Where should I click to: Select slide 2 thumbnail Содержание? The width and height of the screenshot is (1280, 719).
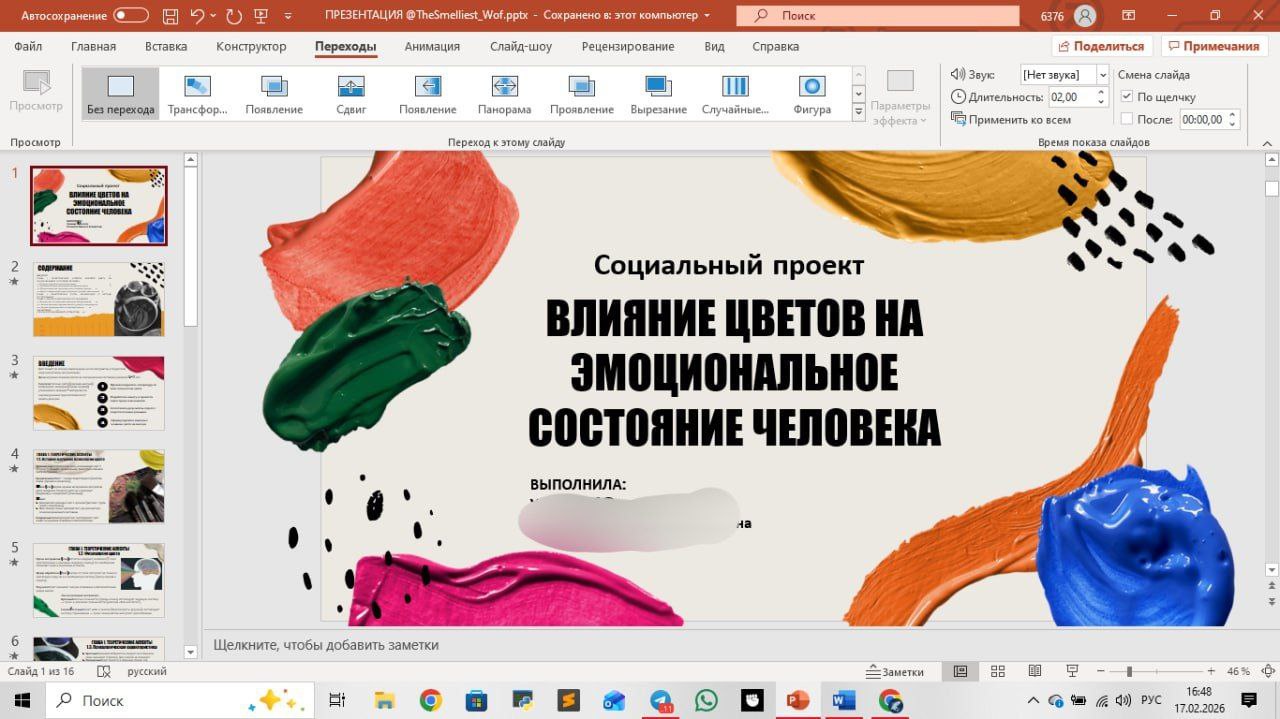98,299
